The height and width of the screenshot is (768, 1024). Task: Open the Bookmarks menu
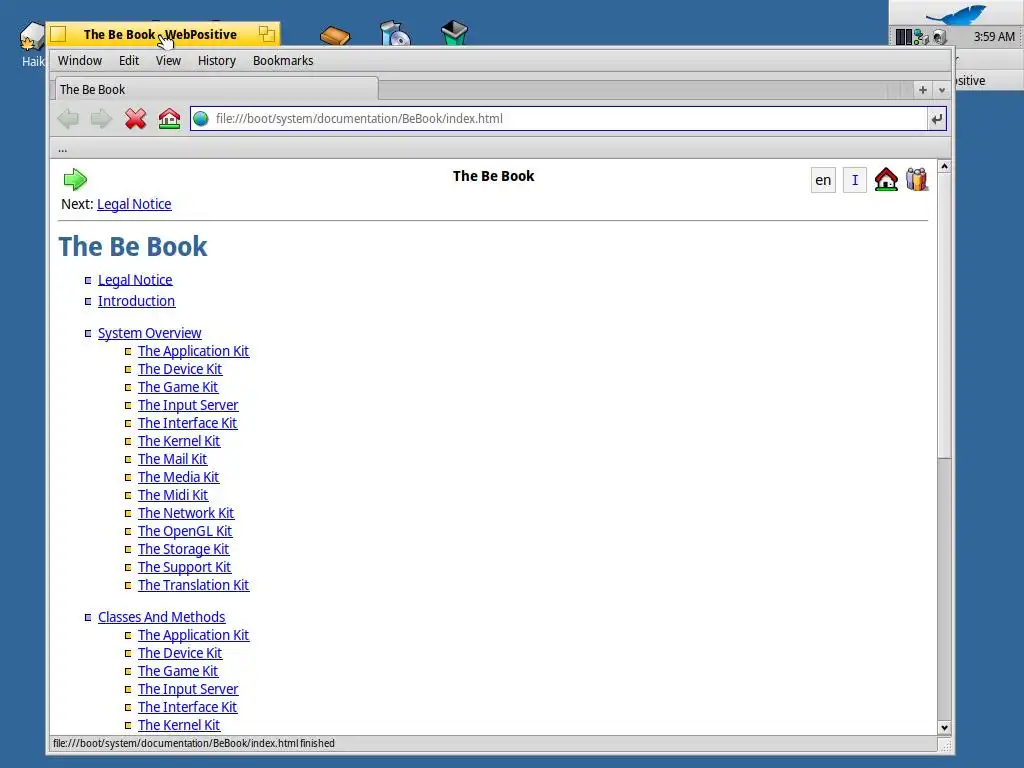coord(283,61)
